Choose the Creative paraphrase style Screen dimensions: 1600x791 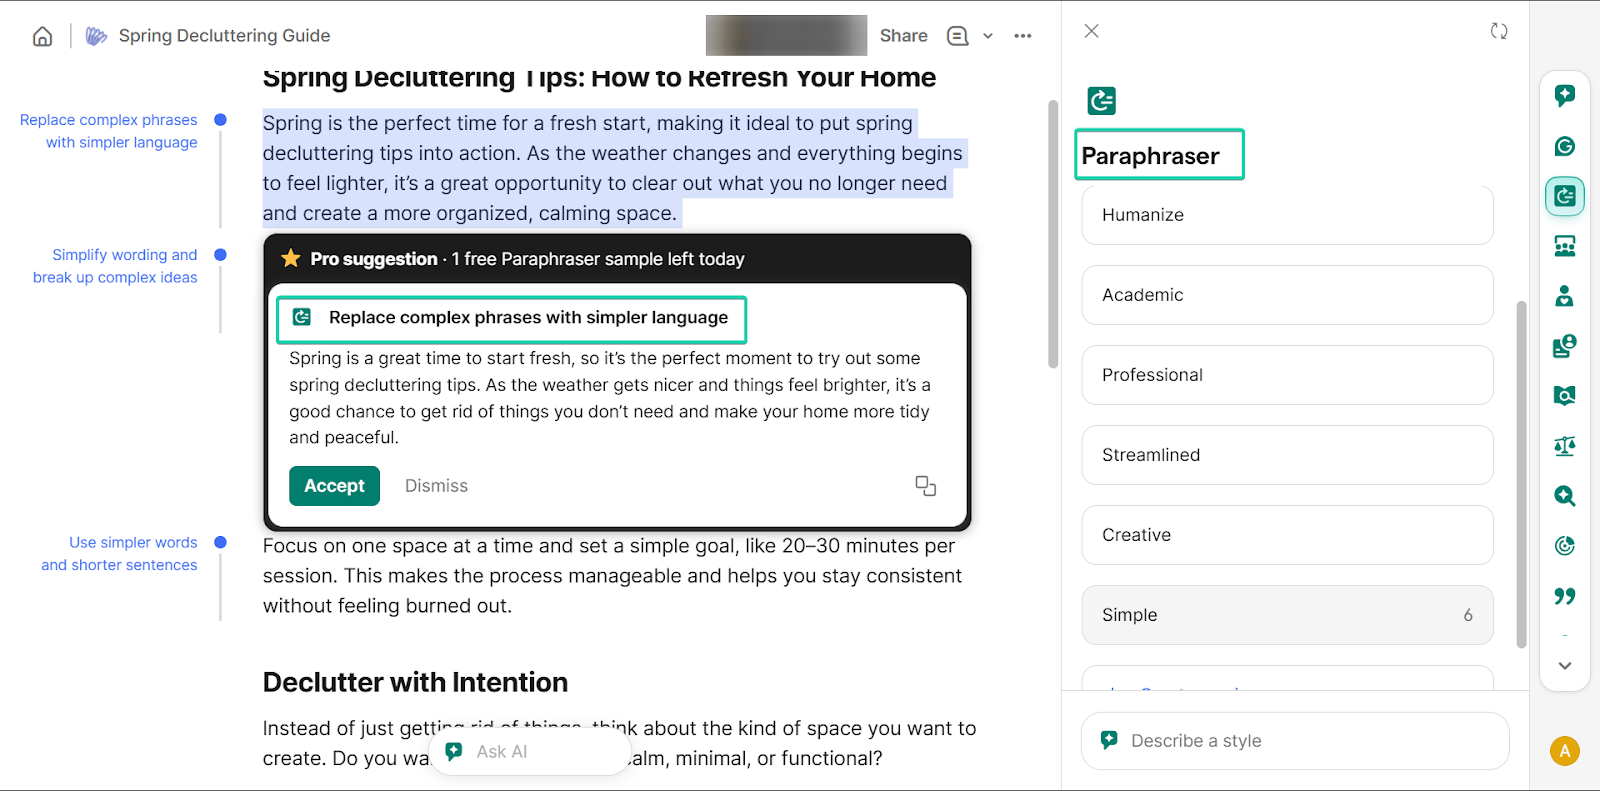[x=1287, y=535]
